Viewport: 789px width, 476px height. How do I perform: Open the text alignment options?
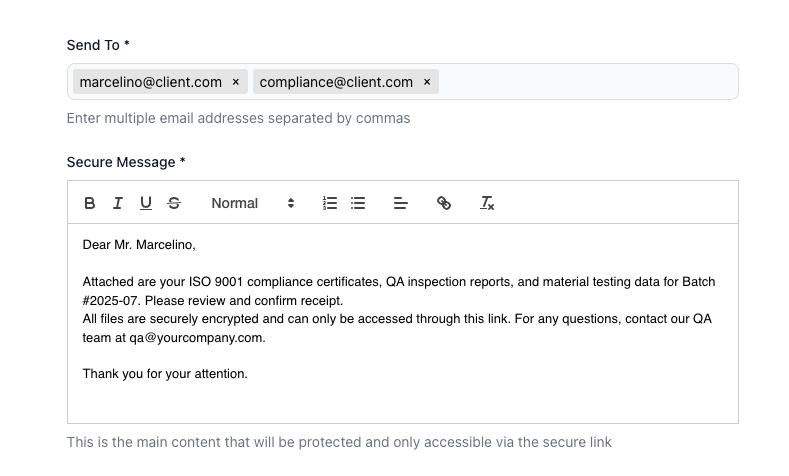[401, 203]
